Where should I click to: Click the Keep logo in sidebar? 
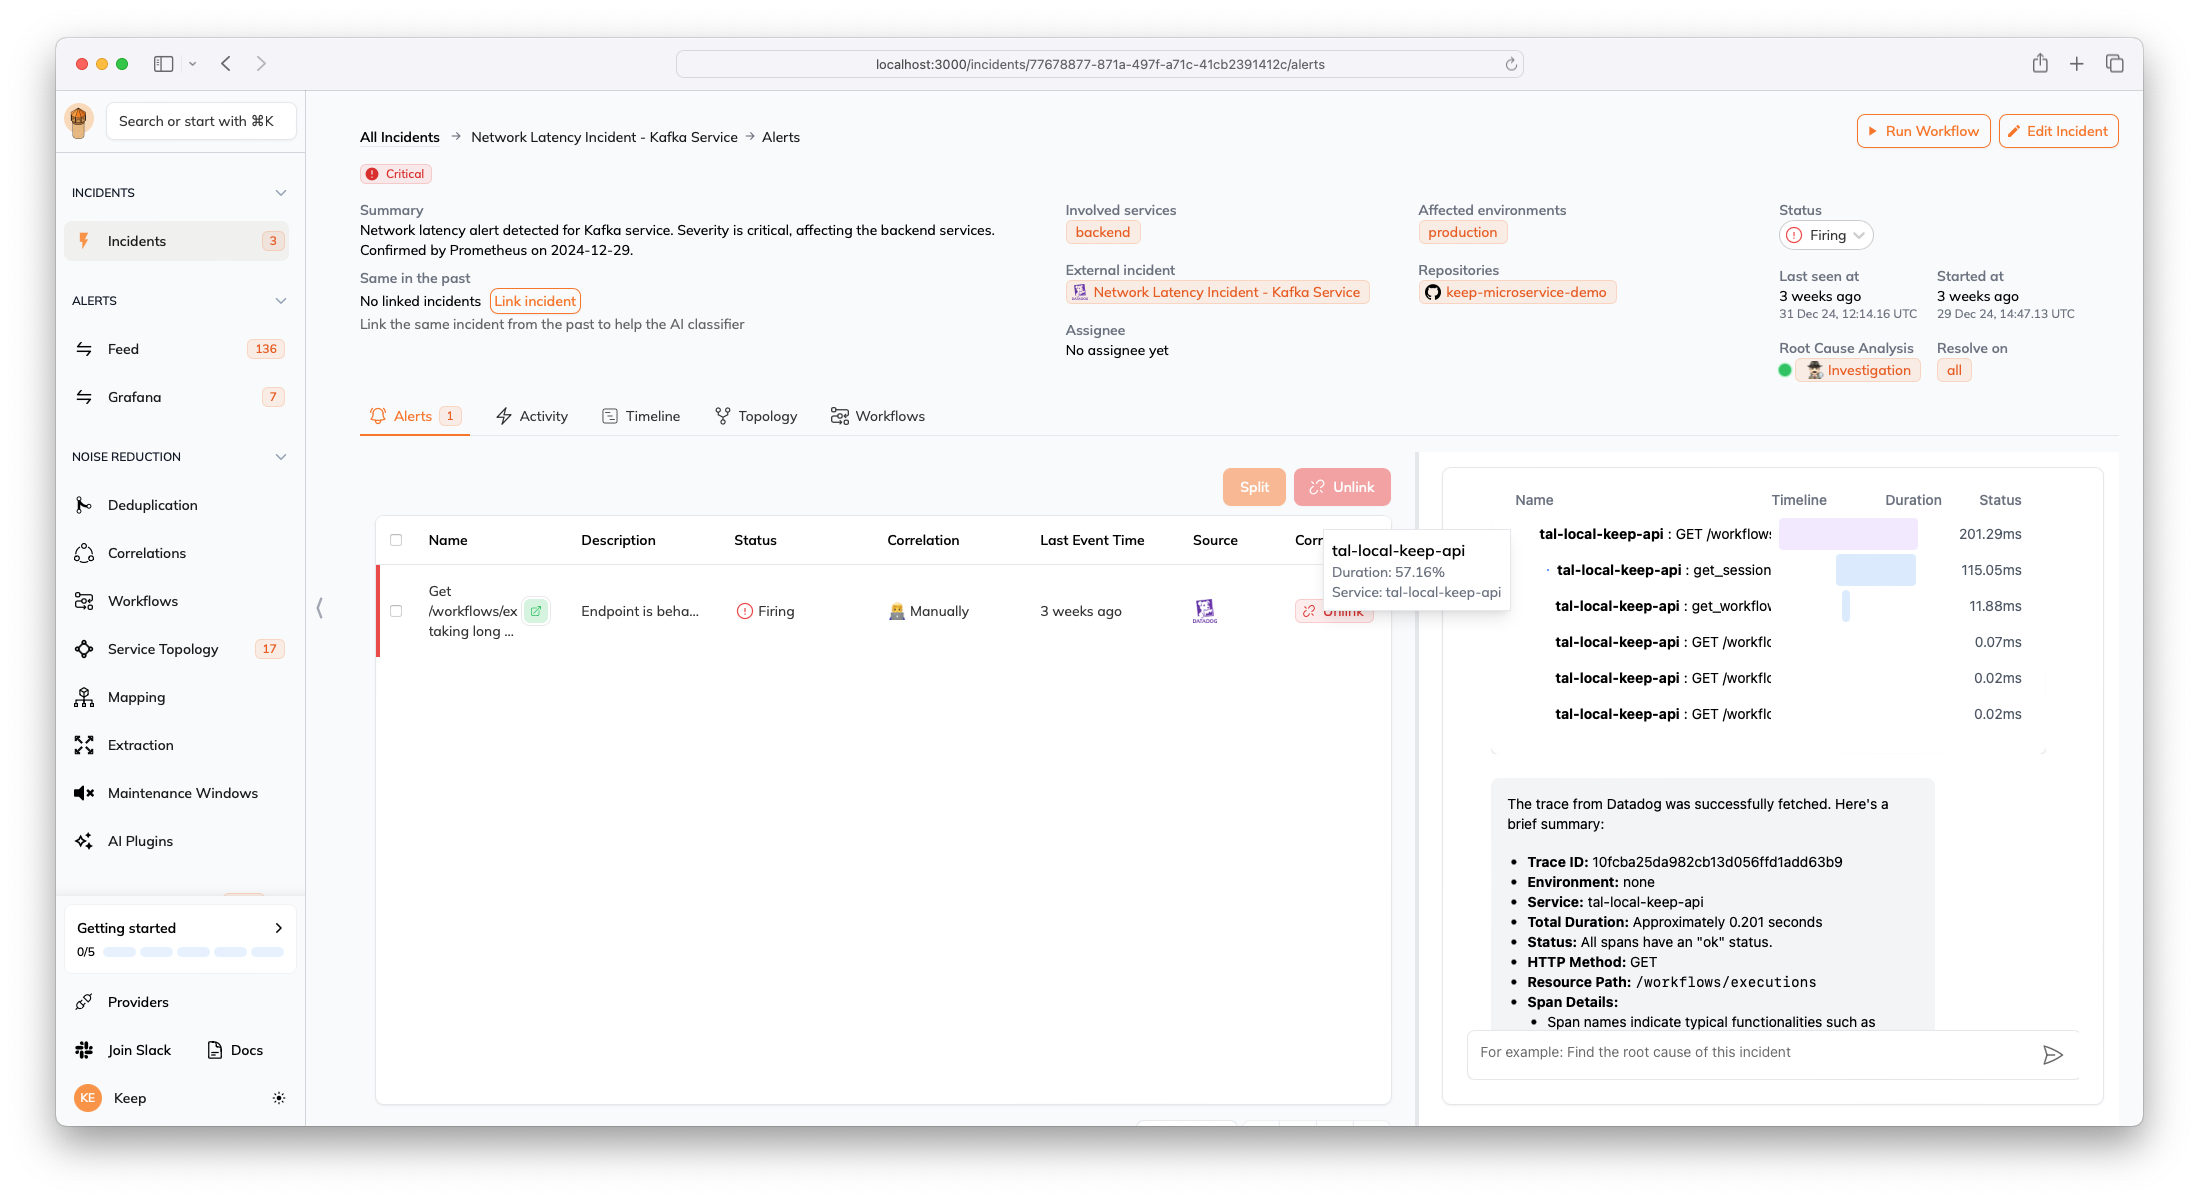tap(79, 121)
